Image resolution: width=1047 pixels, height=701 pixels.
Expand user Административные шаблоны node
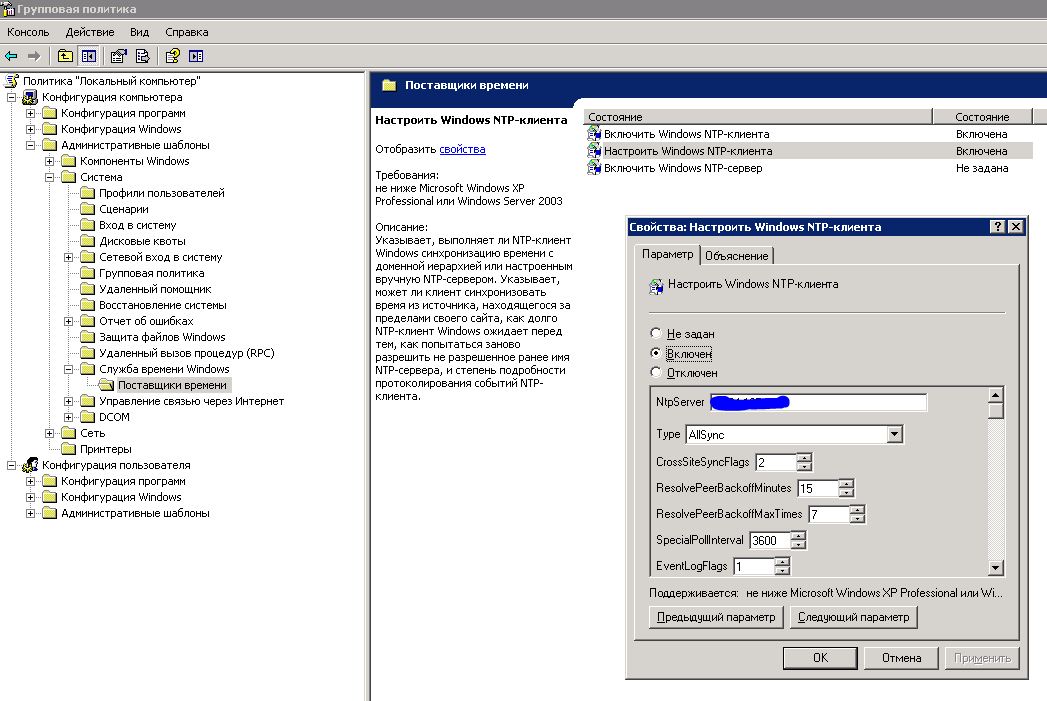[30, 513]
